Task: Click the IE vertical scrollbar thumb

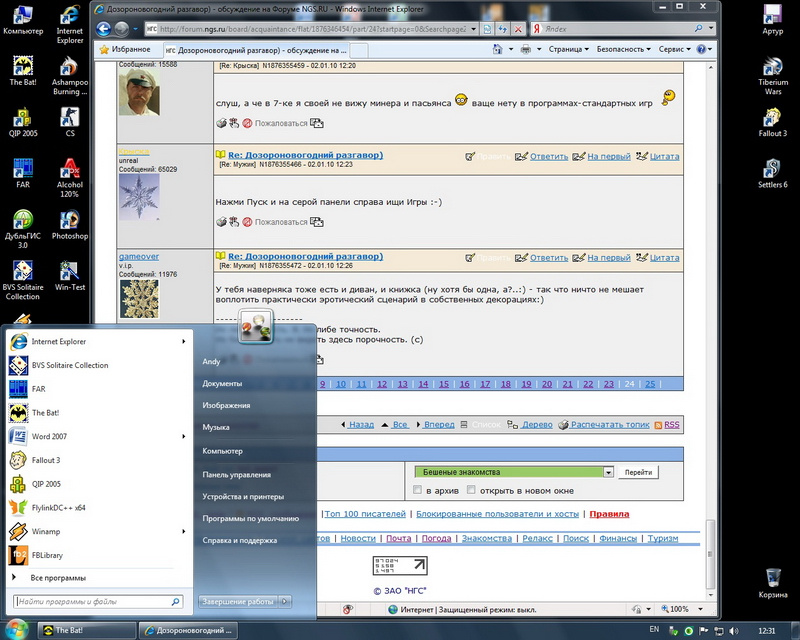Action: pos(710,553)
